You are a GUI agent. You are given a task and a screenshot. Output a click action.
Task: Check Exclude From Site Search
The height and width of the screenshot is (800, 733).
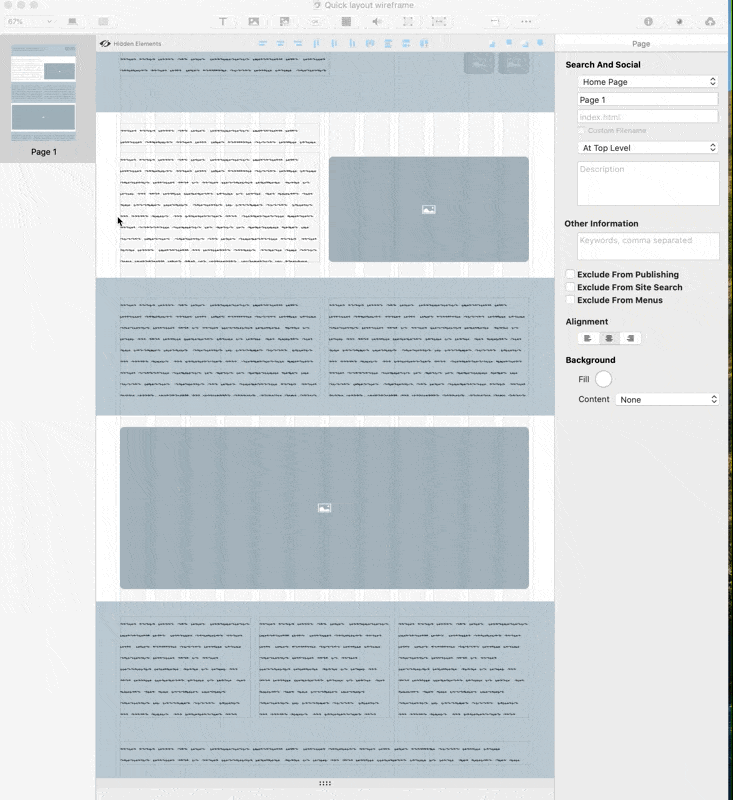tap(570, 287)
